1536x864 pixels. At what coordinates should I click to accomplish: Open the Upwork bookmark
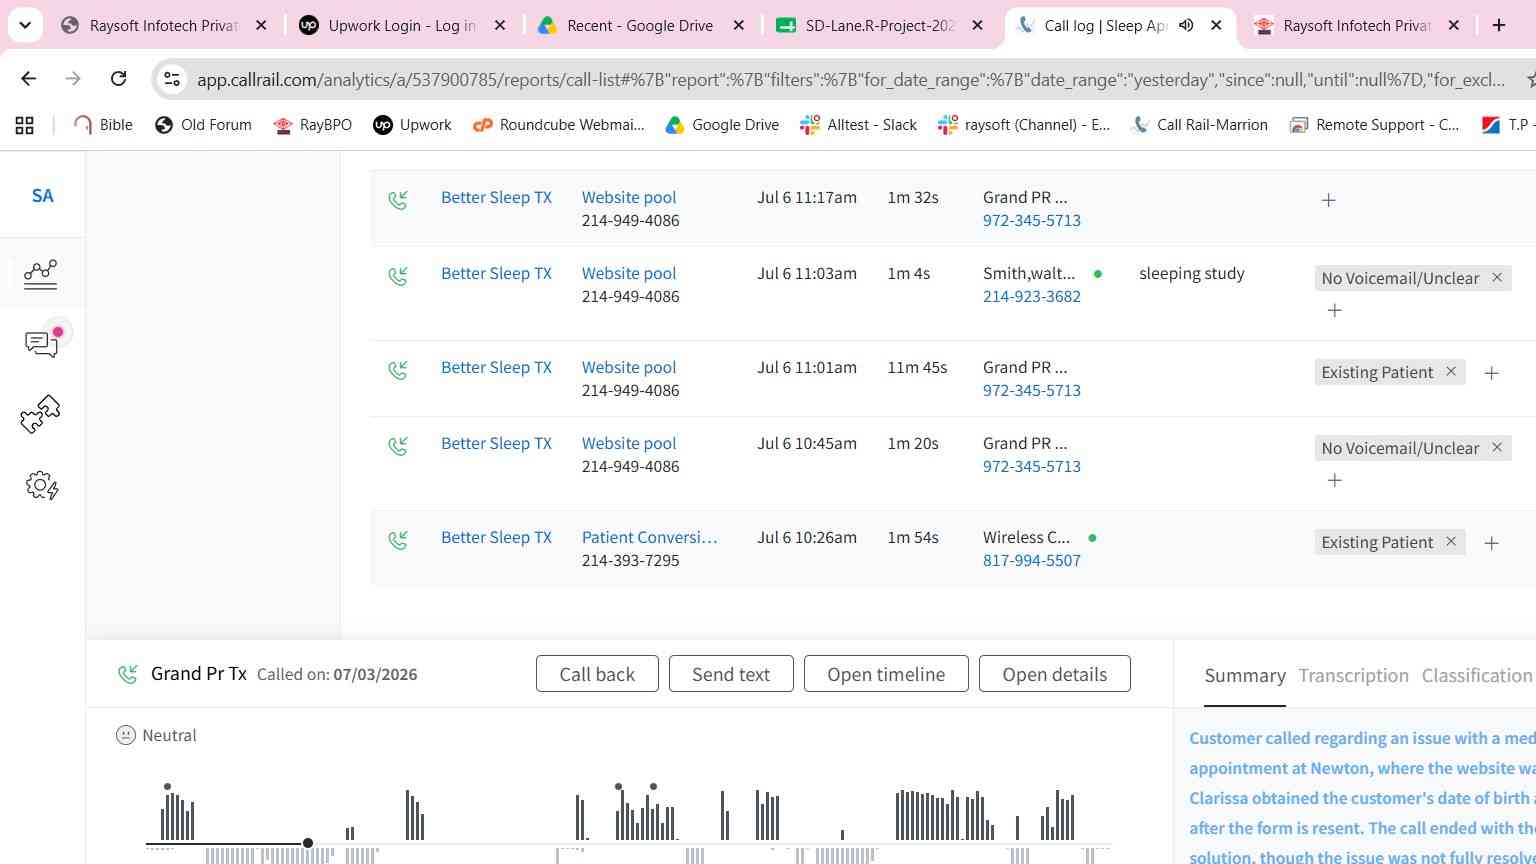point(412,125)
